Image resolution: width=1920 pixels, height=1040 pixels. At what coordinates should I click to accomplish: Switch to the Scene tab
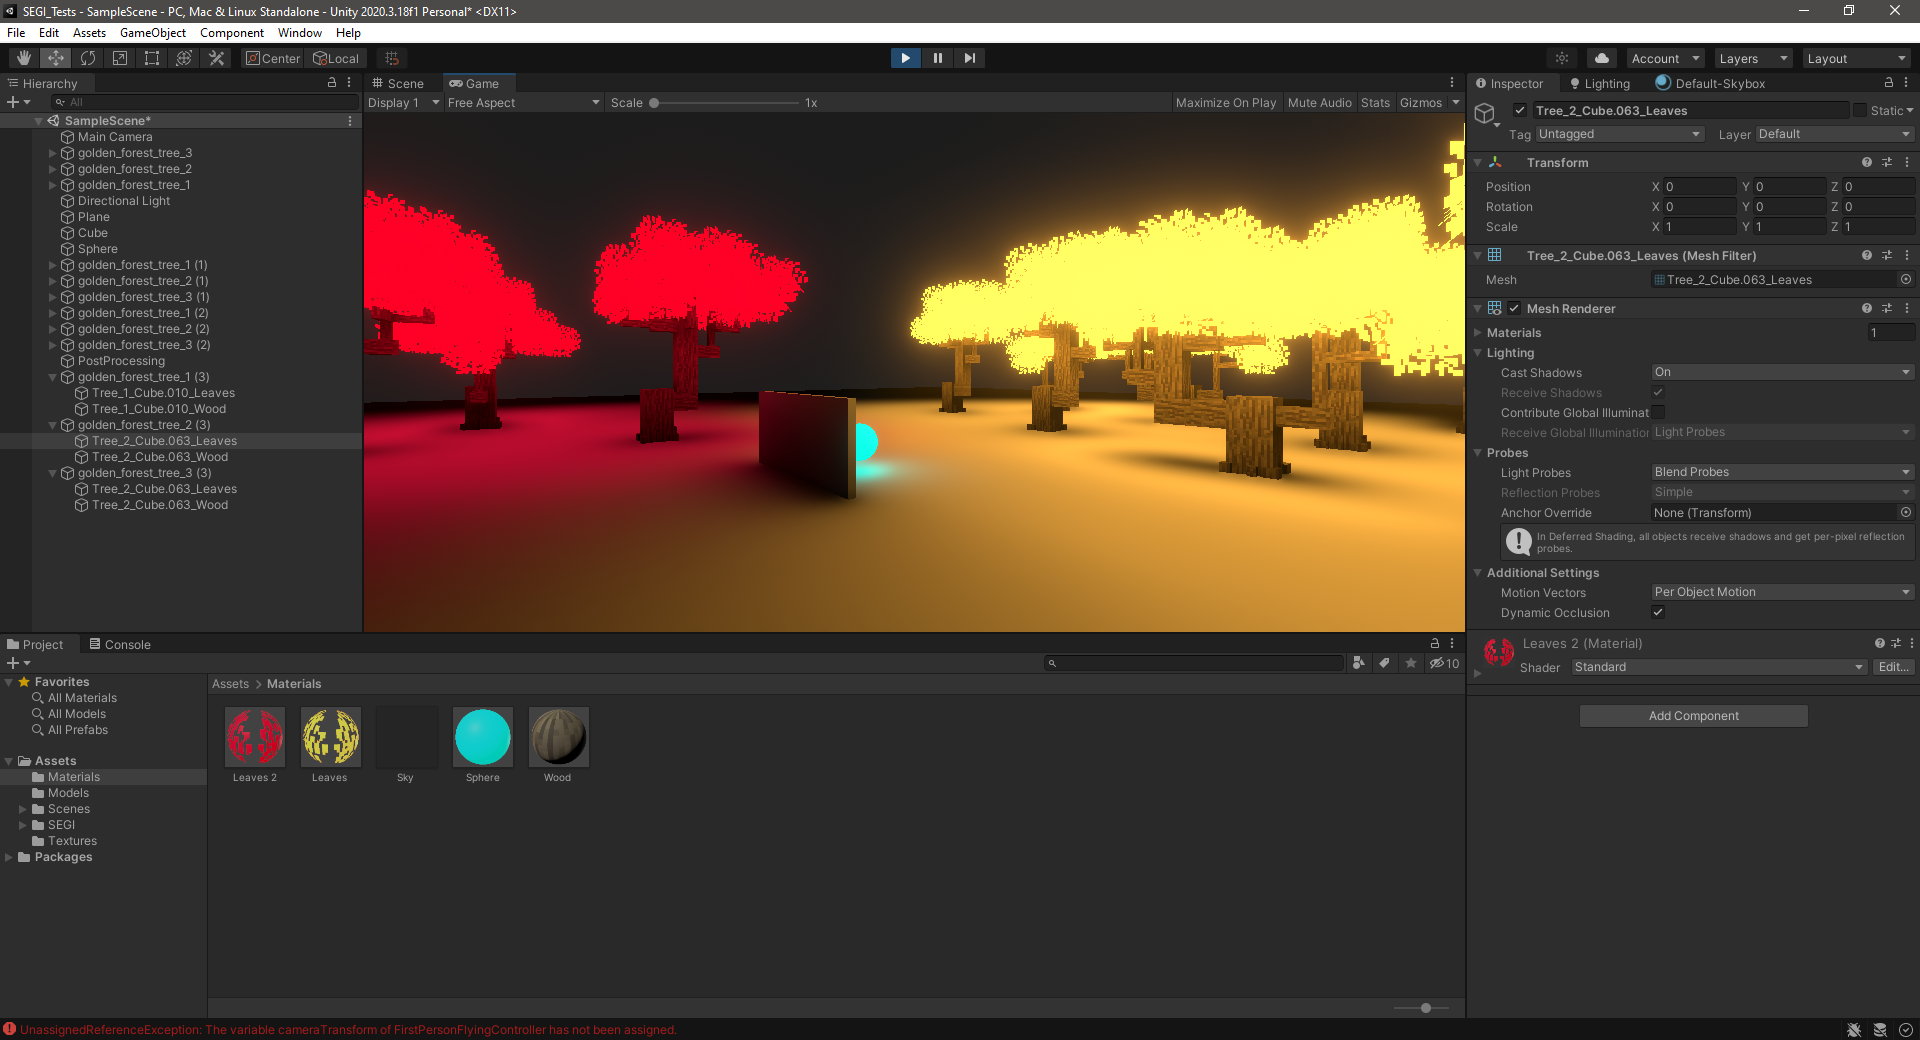pyautogui.click(x=399, y=84)
